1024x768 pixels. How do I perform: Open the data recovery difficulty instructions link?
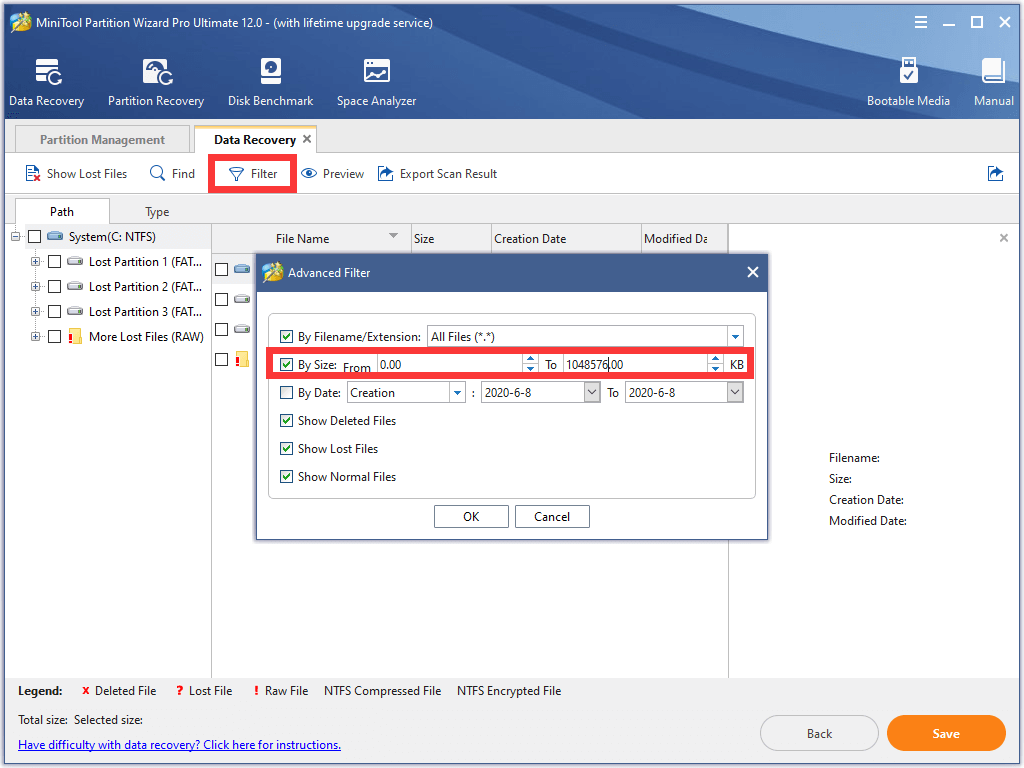[180, 744]
